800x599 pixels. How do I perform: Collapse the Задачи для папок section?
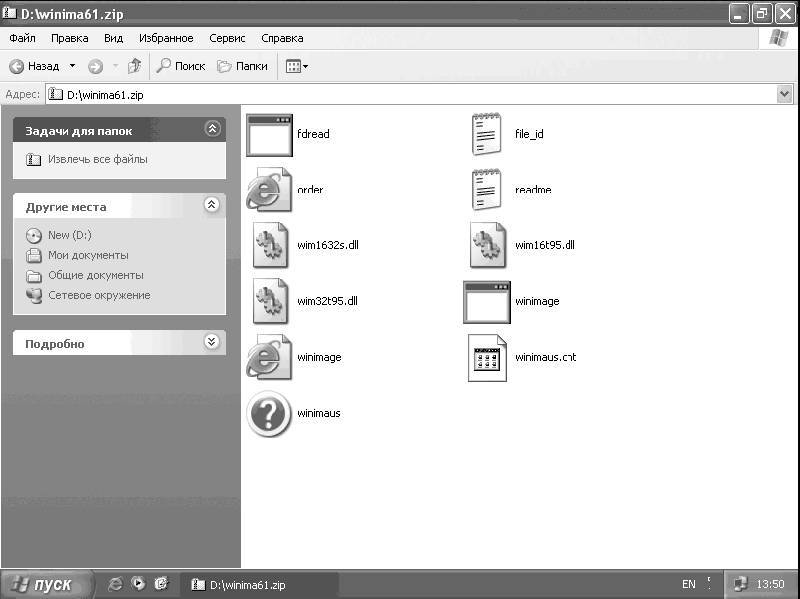tap(211, 128)
